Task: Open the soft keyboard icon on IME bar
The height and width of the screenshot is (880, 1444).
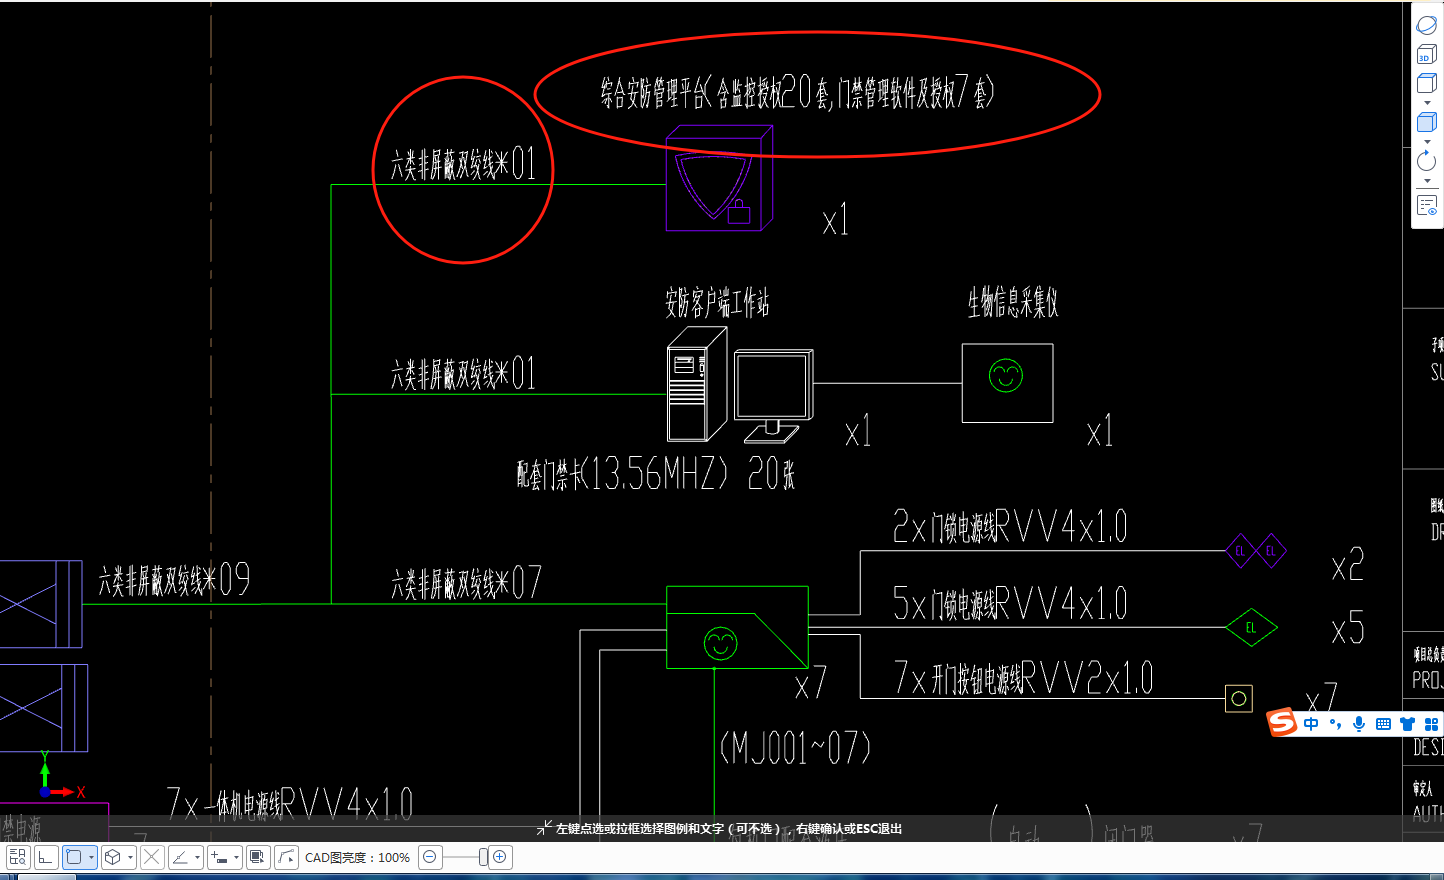Action: coord(1383,724)
